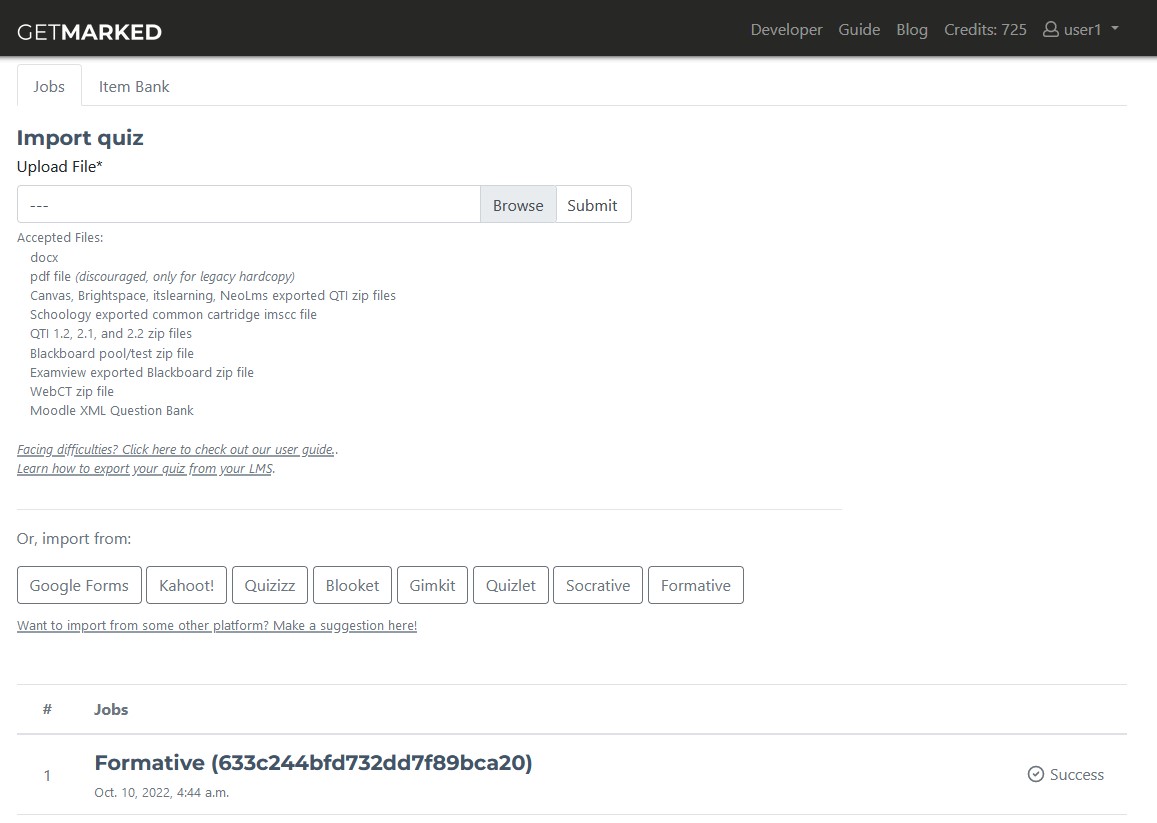Click job row number 1

pos(47,776)
